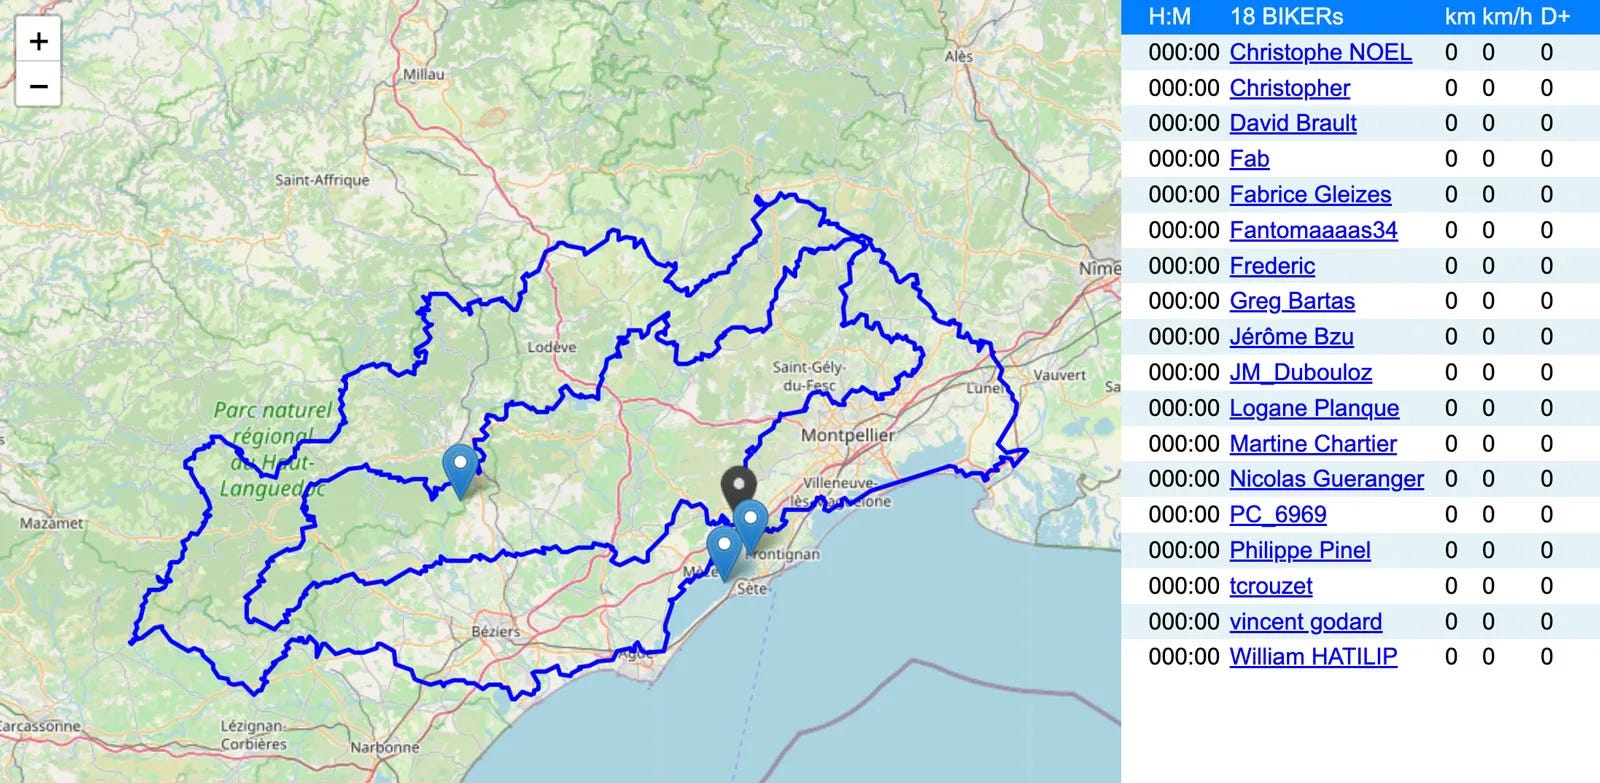This screenshot has height=783, width=1600.
Task: Click the Millau label on the map
Action: [x=424, y=74]
